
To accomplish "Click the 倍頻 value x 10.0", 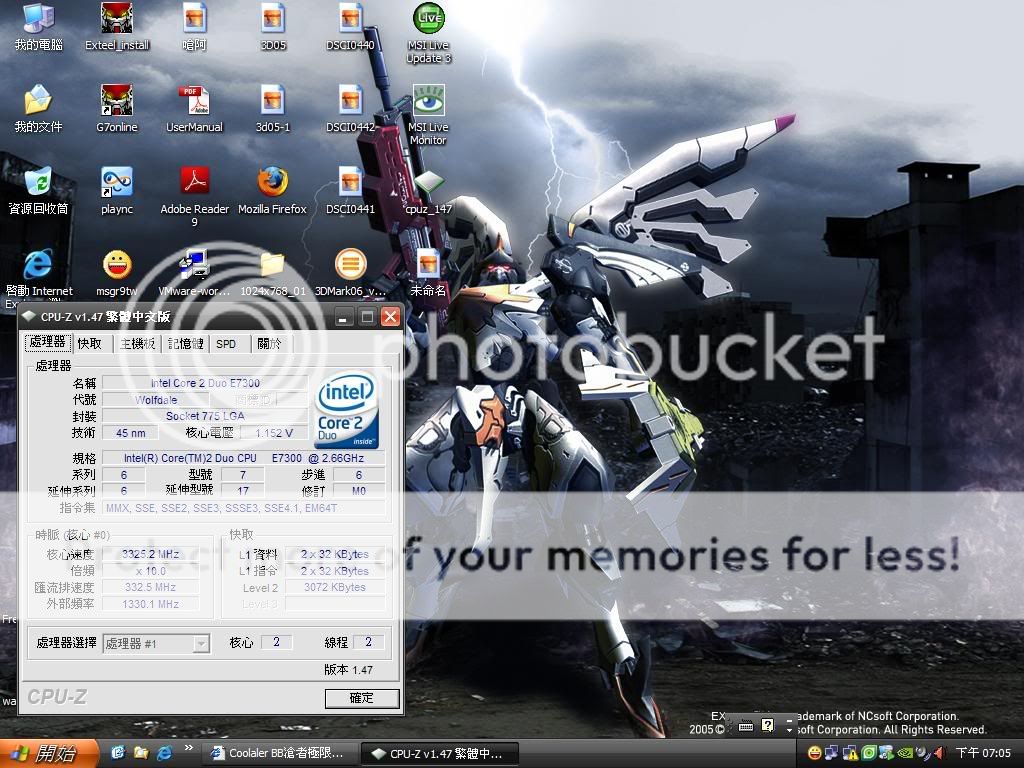I will pyautogui.click(x=151, y=570).
